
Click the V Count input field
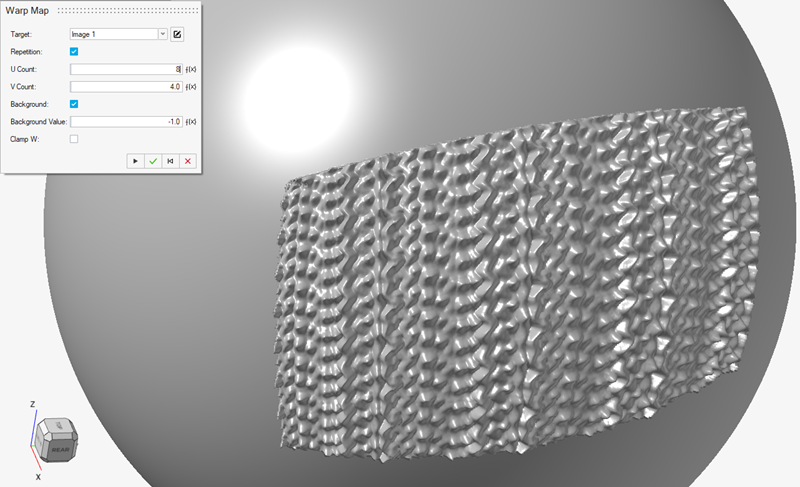click(x=125, y=87)
